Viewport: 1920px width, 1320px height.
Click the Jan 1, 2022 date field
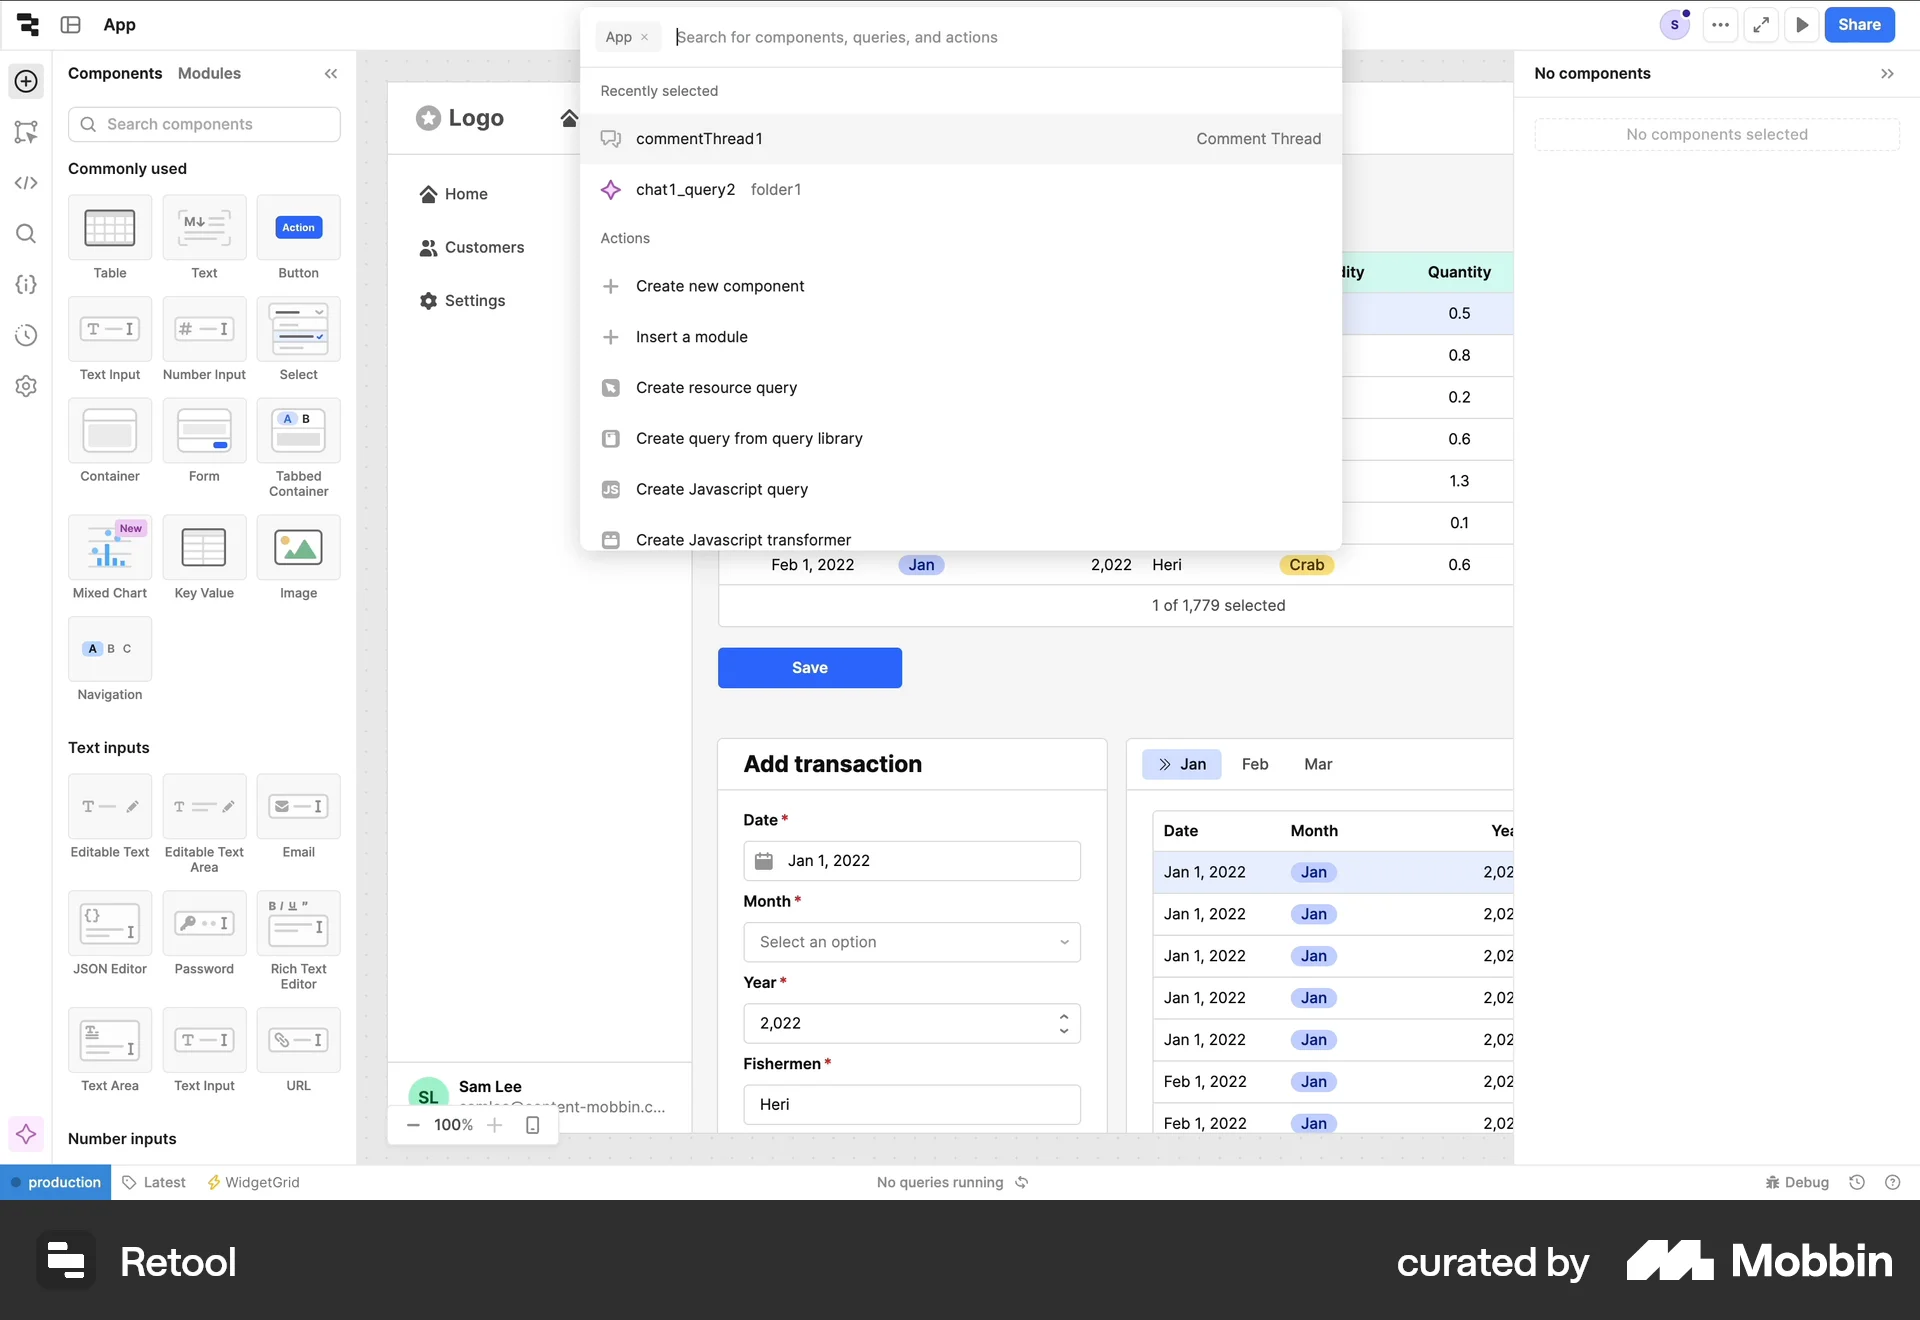click(x=911, y=860)
